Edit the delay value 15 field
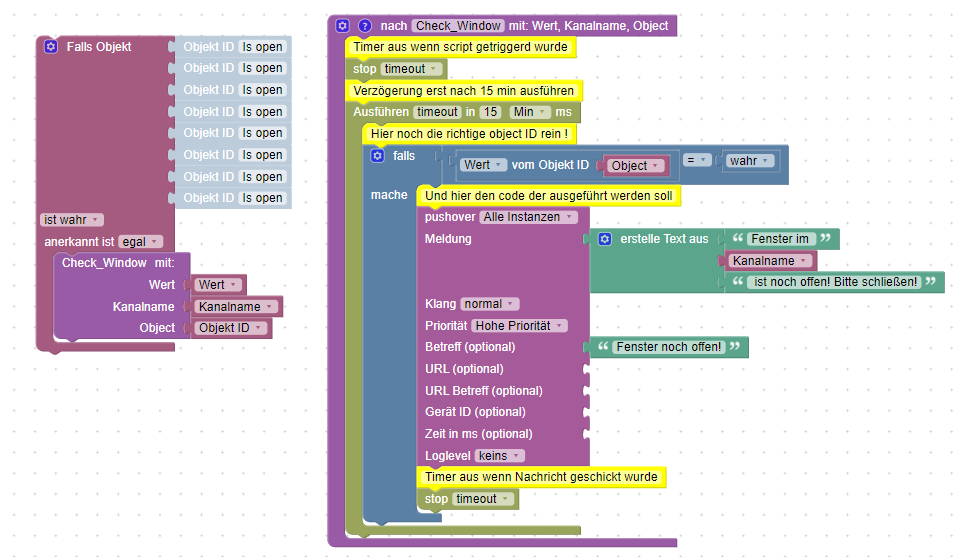 coord(490,112)
